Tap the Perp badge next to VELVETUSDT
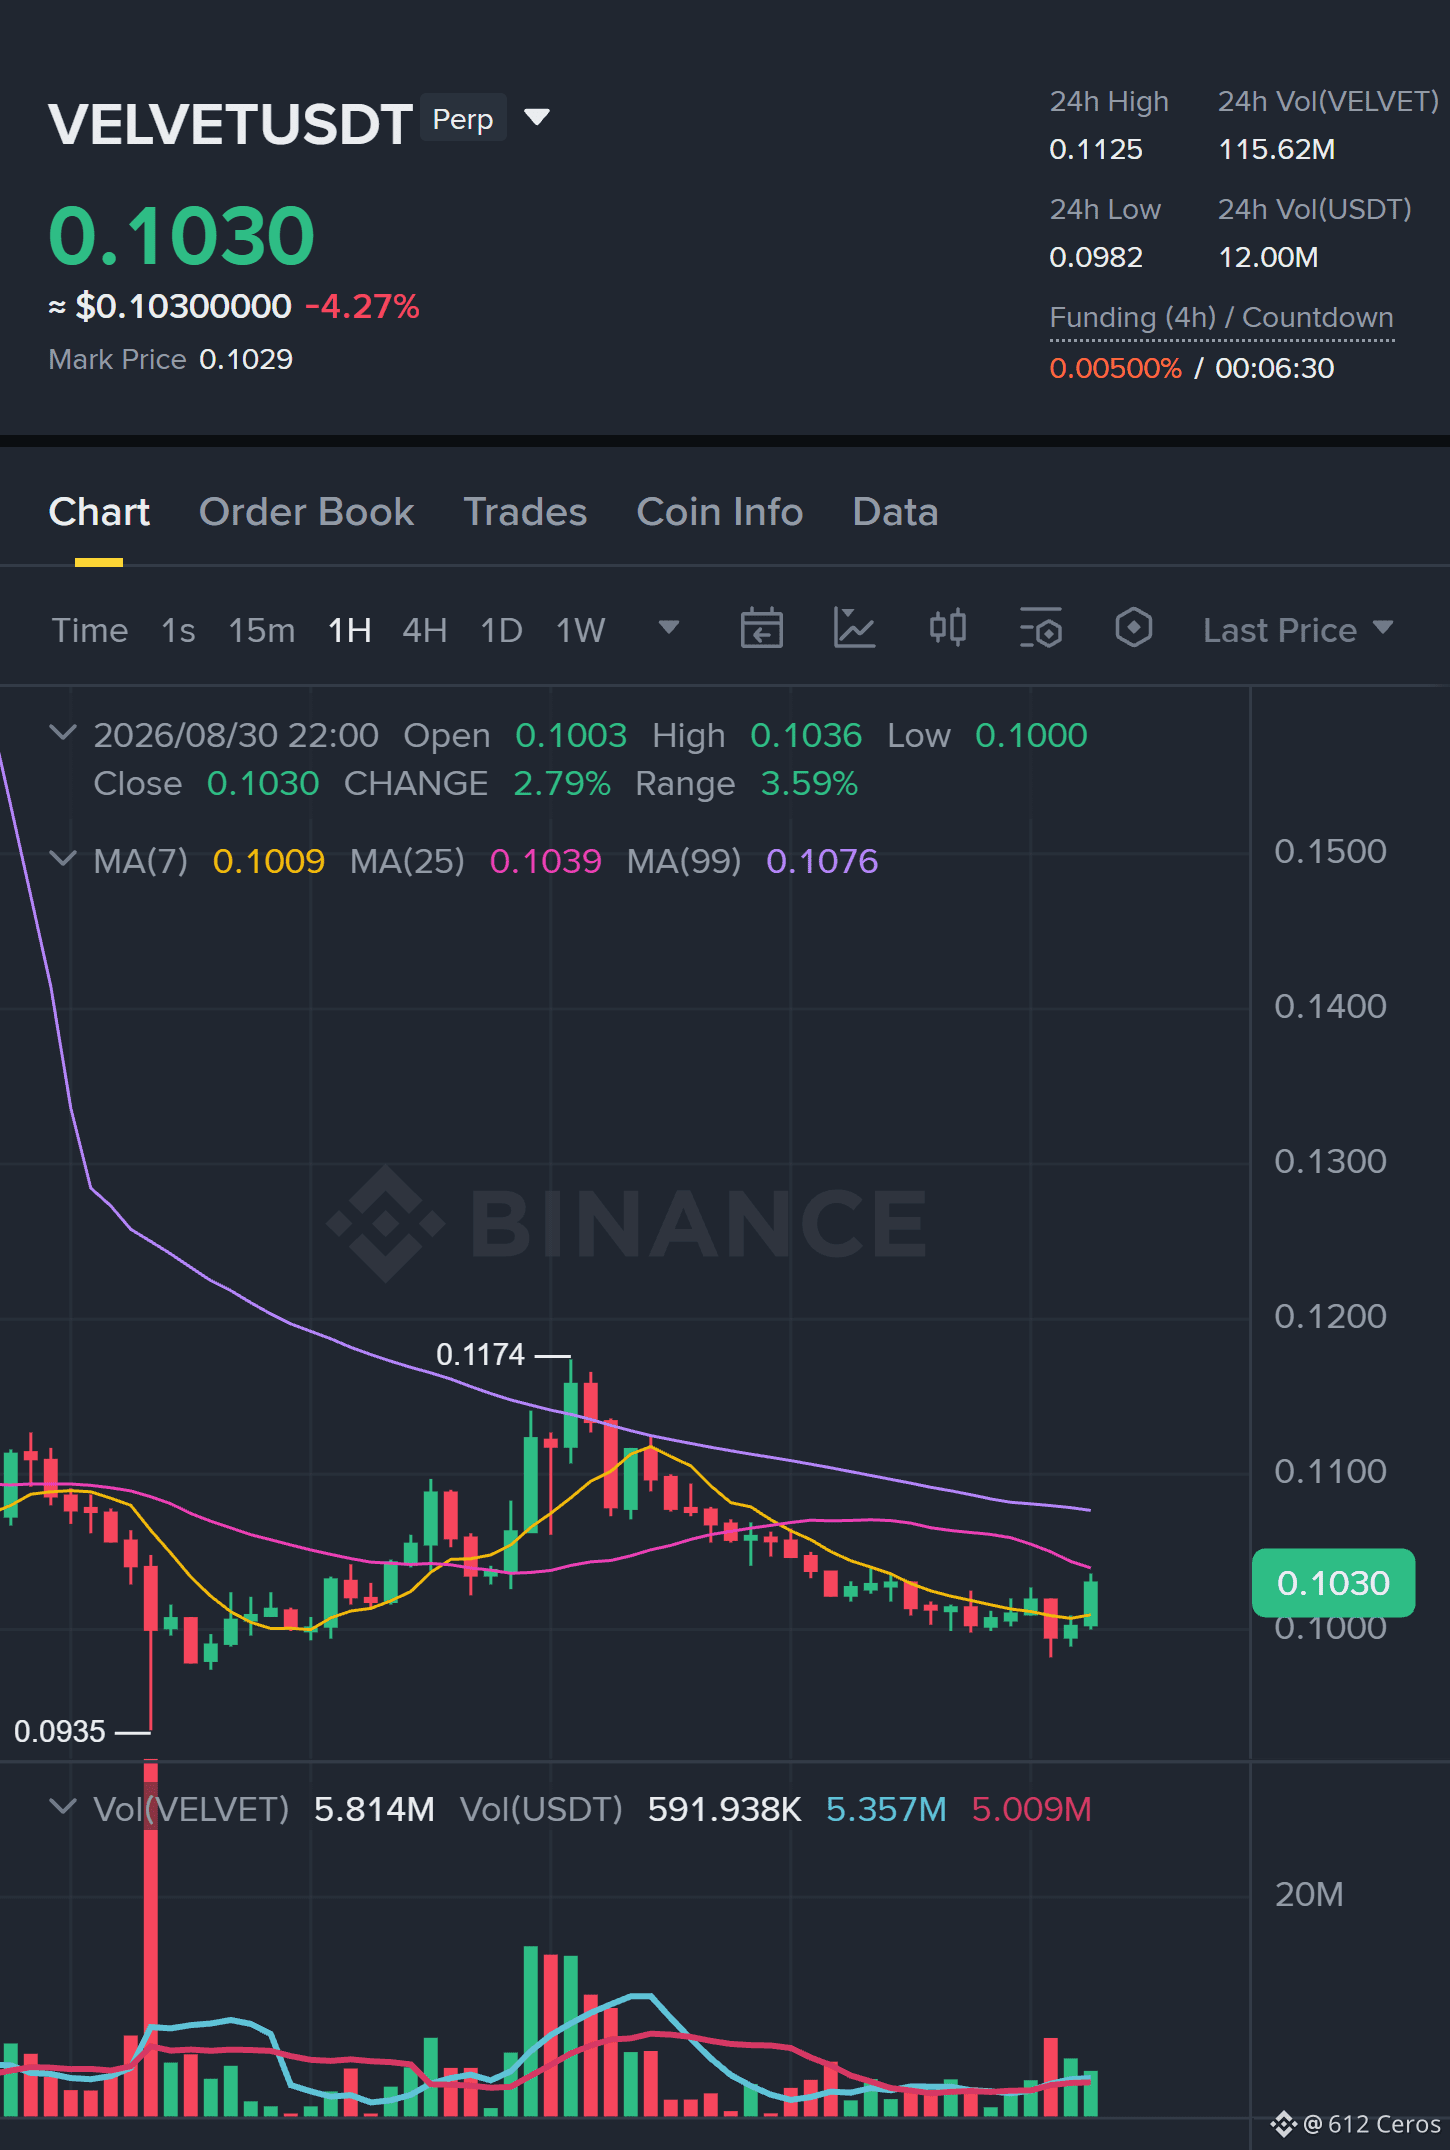 (463, 119)
